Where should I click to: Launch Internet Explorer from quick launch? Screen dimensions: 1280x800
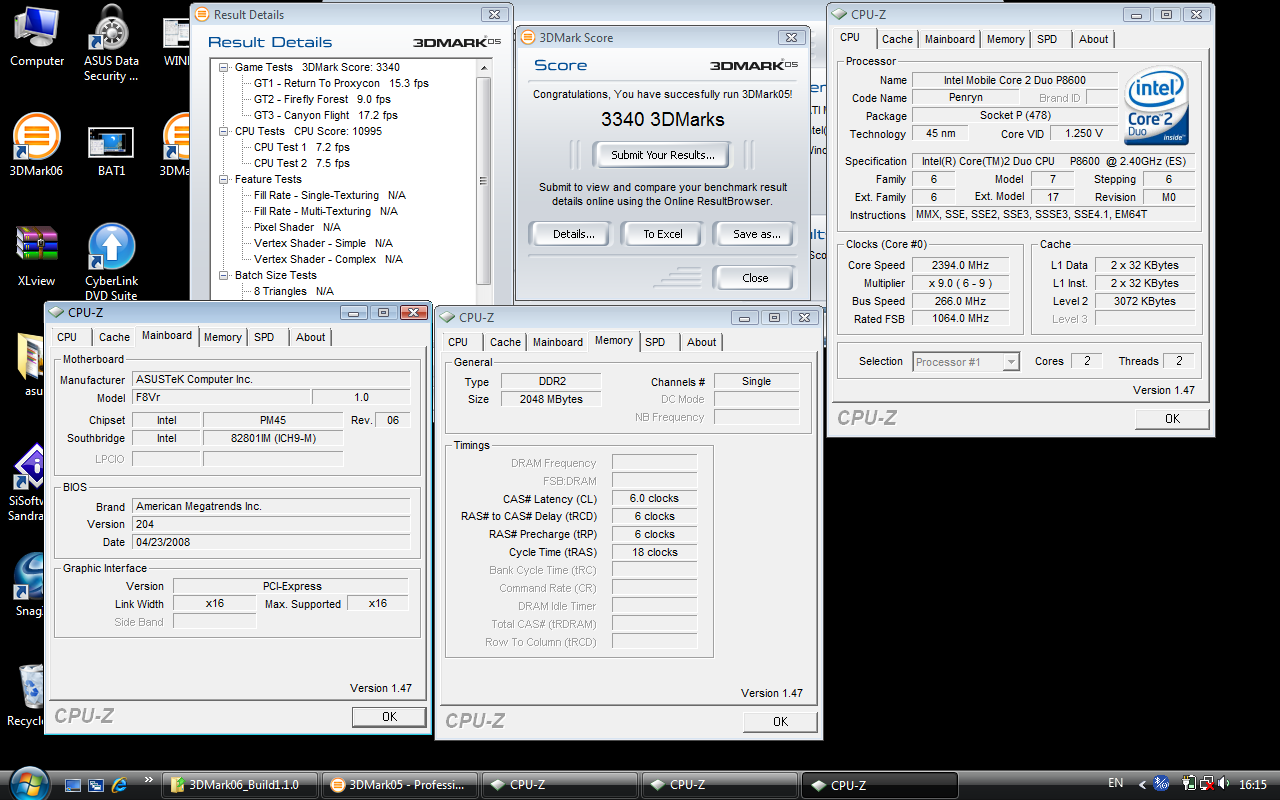pos(120,785)
